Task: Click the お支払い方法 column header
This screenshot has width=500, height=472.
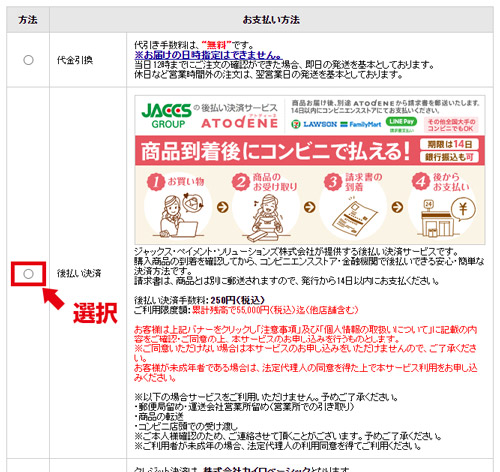Action: 271,20
